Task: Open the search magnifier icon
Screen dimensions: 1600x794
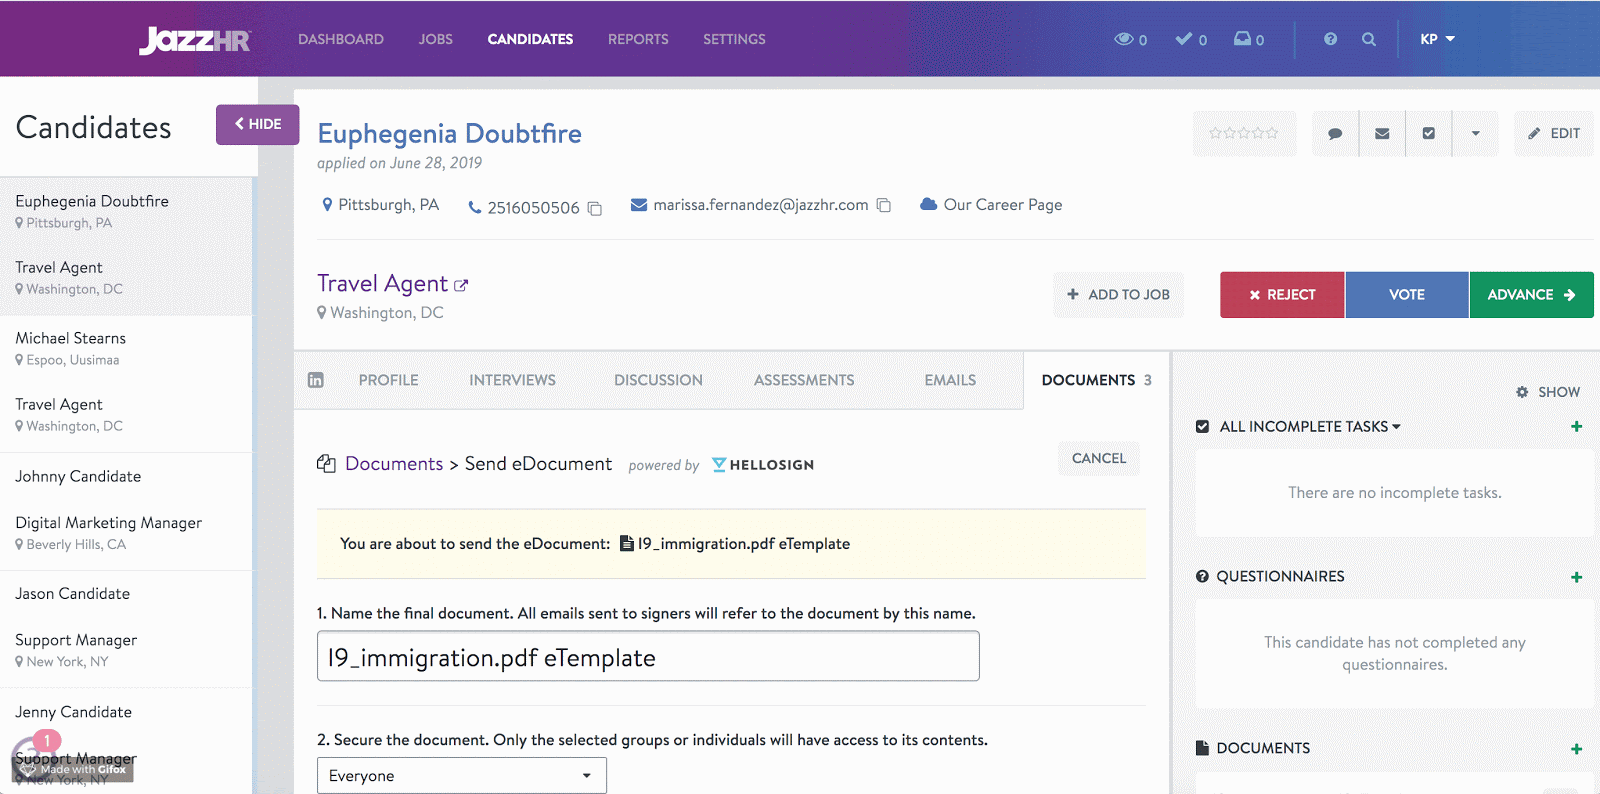Action: pyautogui.click(x=1369, y=39)
